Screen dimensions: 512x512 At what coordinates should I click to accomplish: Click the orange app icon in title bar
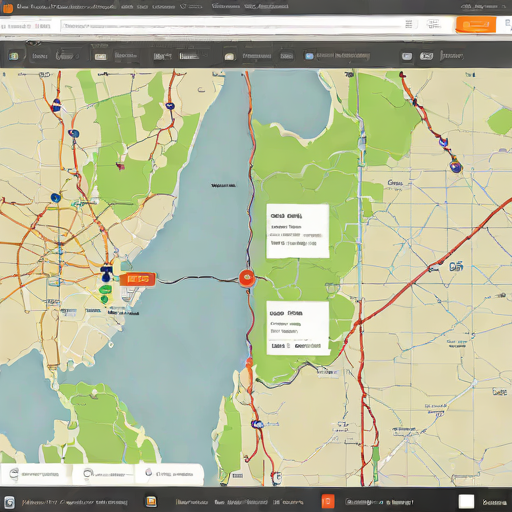point(7,8)
